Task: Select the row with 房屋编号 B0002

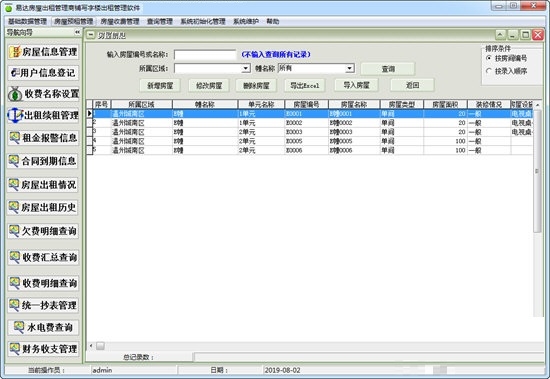Action: 310,123
